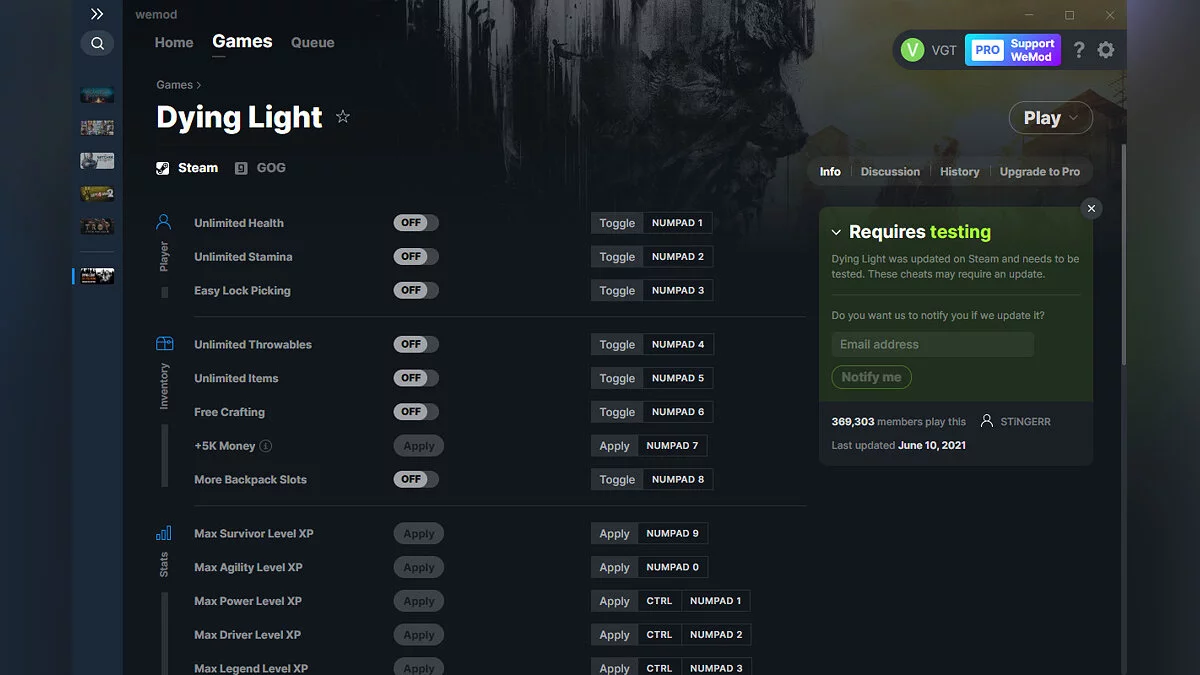Click the Email address input field
Viewport: 1200px width, 675px height.
click(x=932, y=344)
